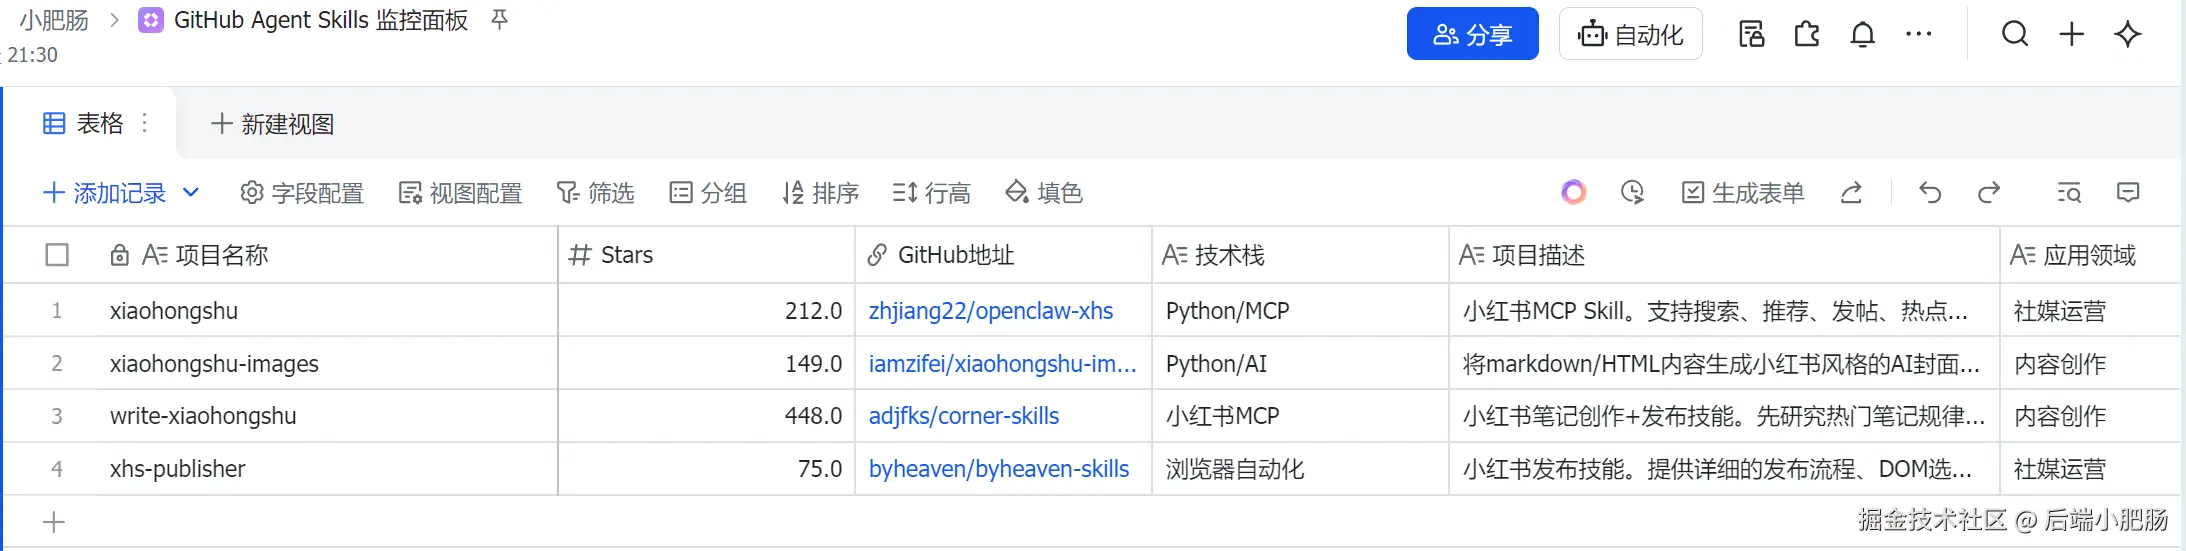
Task: Open the comments icon in toolbar
Action: [x=2128, y=193]
